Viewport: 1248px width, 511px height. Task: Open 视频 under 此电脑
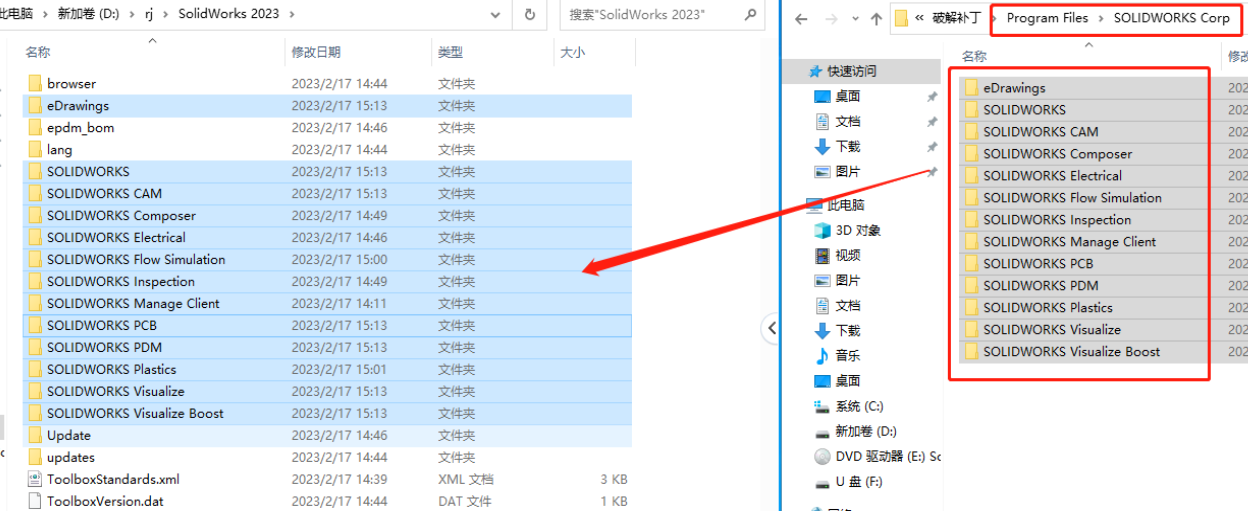[847, 255]
